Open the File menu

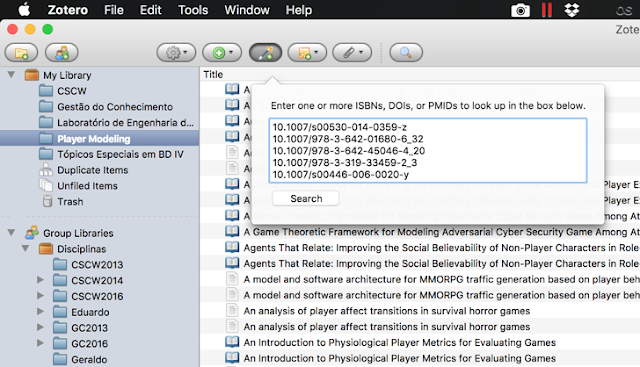113,9
